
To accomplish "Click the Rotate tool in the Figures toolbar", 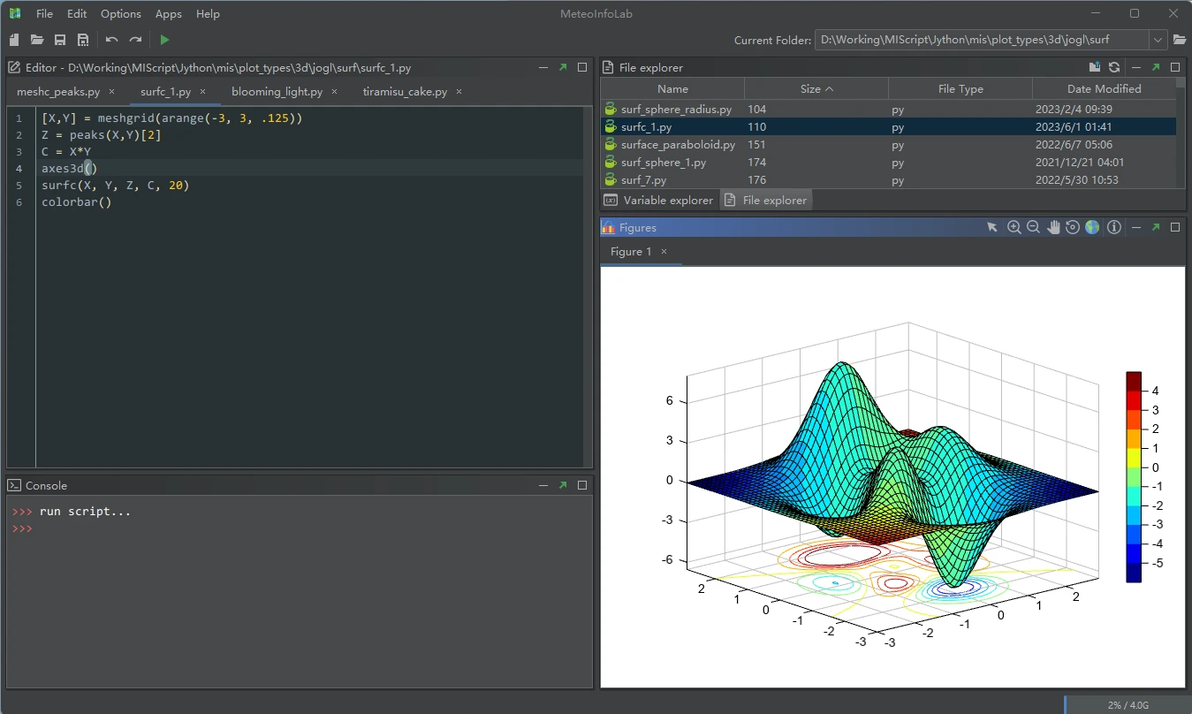I will coord(1072,228).
